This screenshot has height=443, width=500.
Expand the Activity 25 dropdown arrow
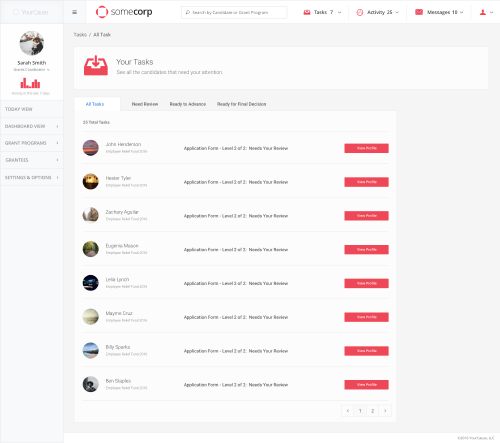tap(397, 12)
